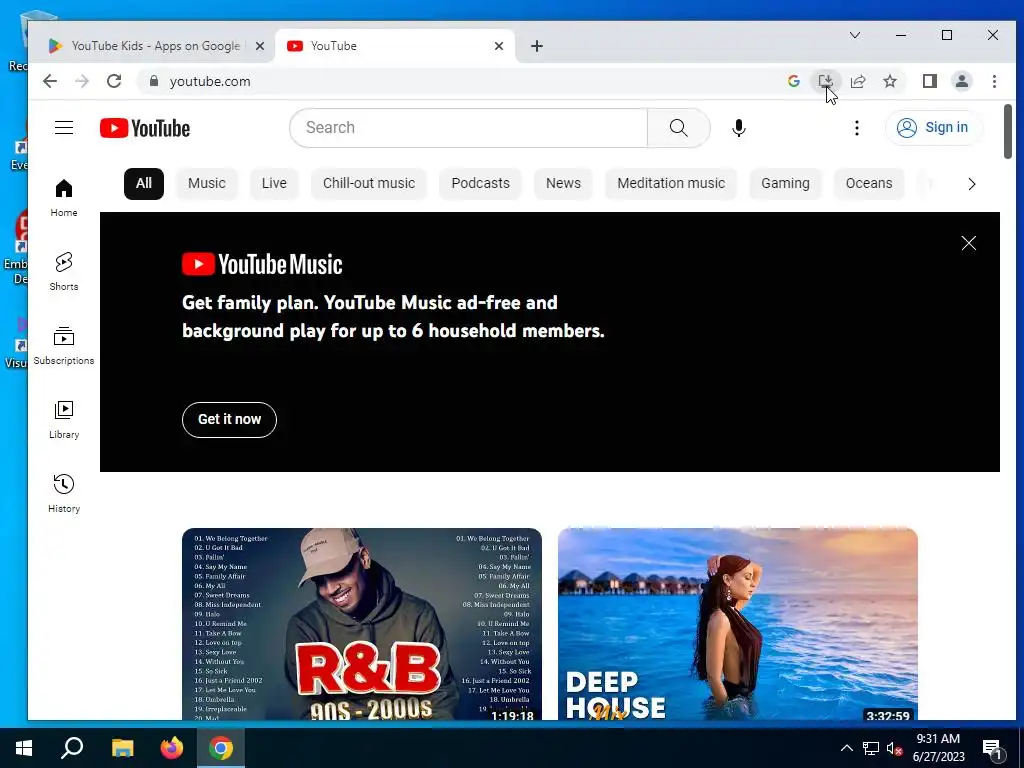Select the All filter chip
The width and height of the screenshot is (1024, 768).
click(144, 184)
